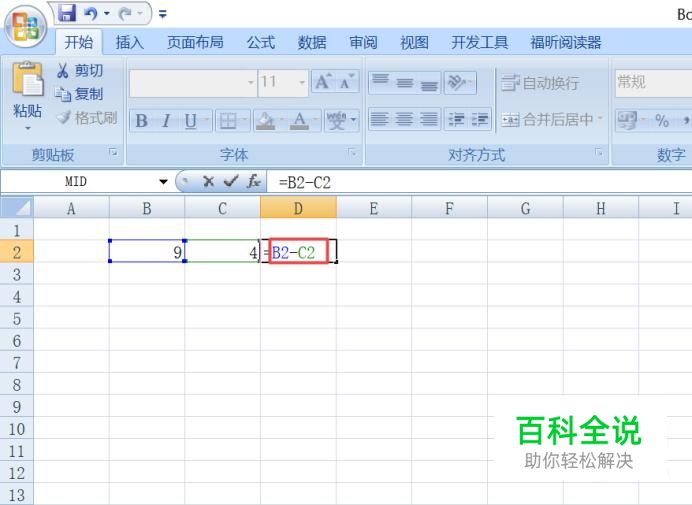Select row 2 header
The width and height of the screenshot is (692, 505).
pyautogui.click(x=17, y=252)
